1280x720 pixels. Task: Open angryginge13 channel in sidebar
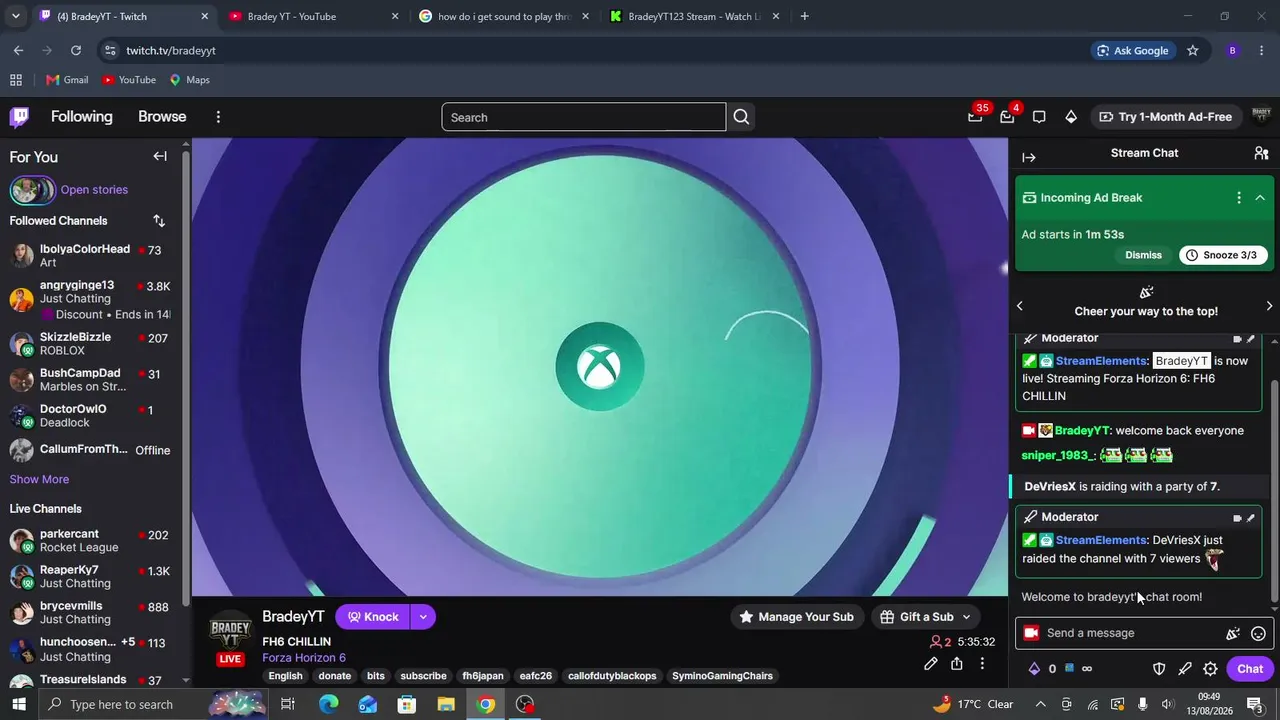click(90, 299)
